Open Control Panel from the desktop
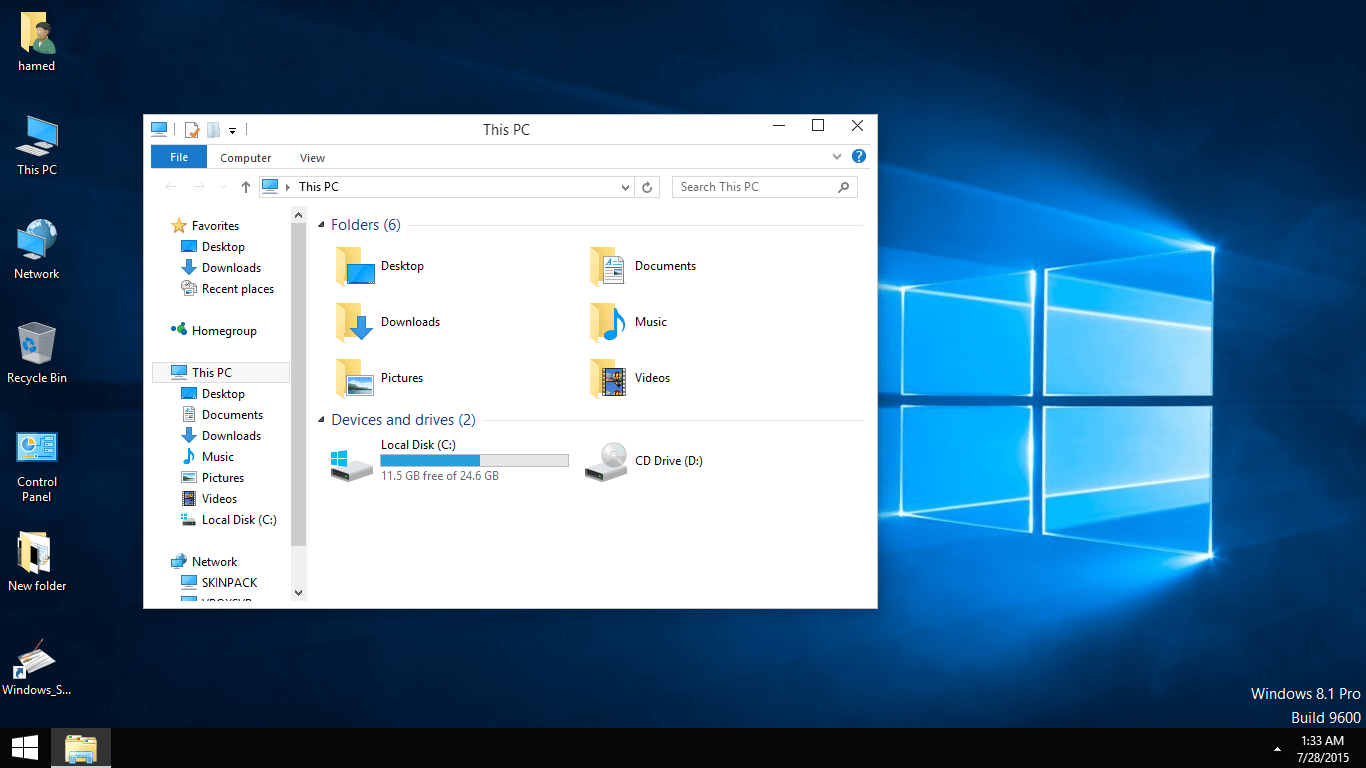This screenshot has width=1366, height=768. pyautogui.click(x=36, y=447)
